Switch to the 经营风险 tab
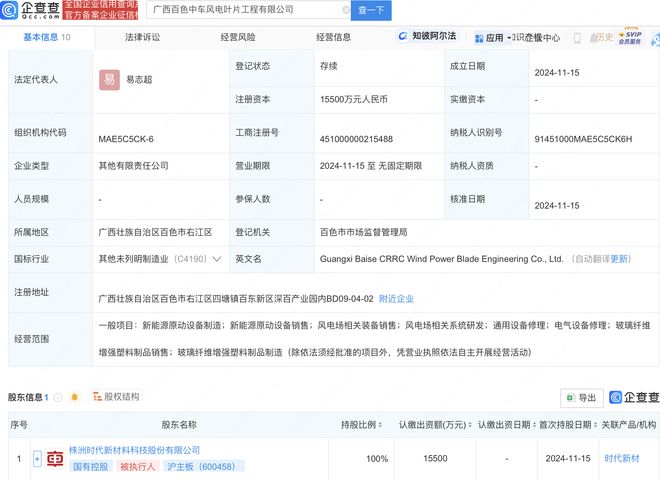 [238, 37]
